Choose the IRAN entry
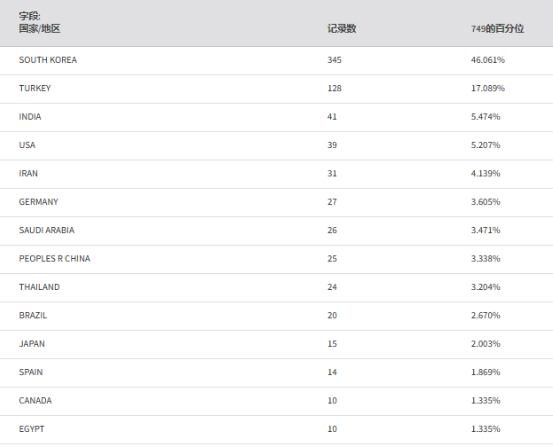 point(28,174)
